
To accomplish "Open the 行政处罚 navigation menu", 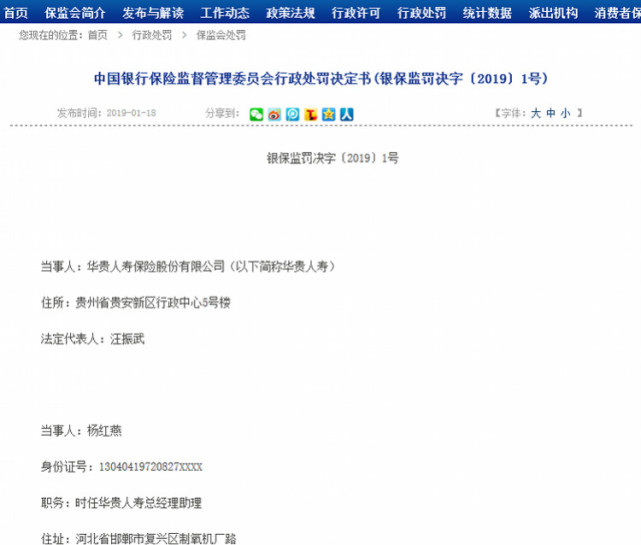I will pos(422,13).
